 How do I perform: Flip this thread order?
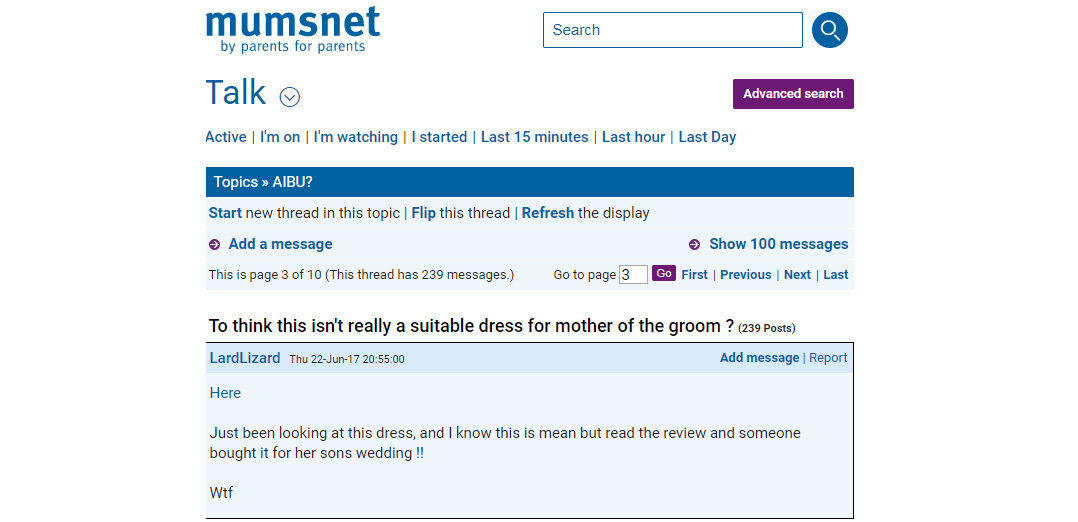tap(423, 213)
